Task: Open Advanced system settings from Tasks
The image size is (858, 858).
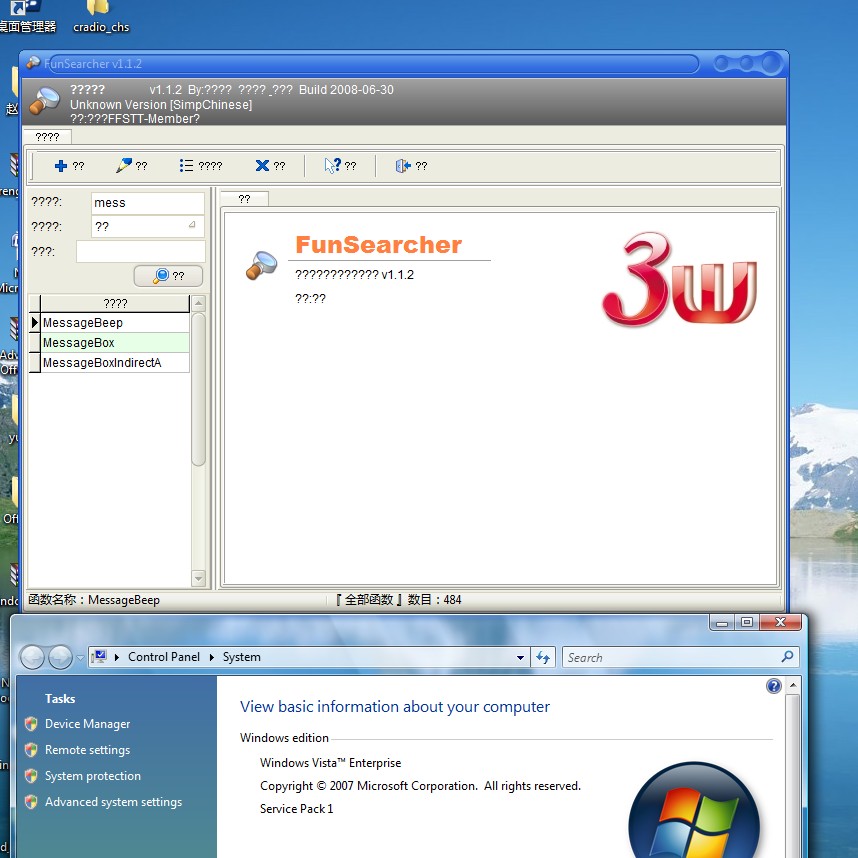Action: 113,802
